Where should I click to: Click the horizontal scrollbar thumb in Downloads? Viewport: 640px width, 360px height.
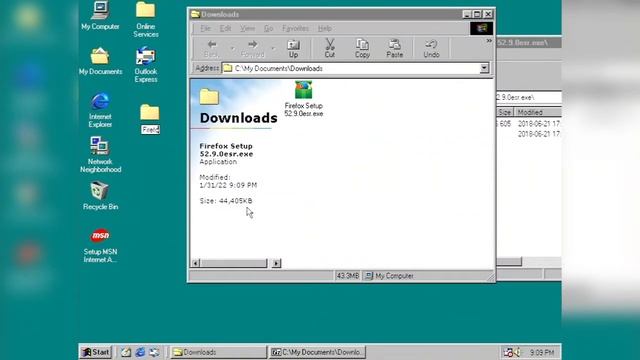pos(233,263)
